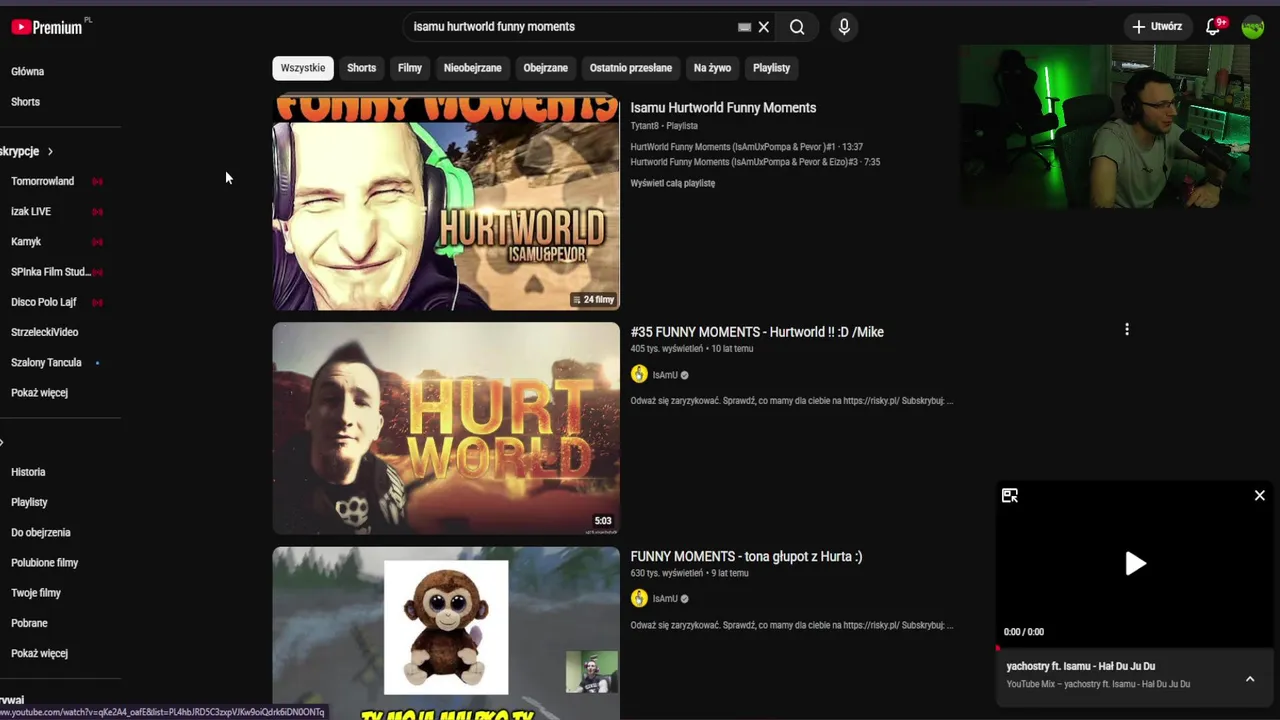Click SPInka Film Studio live indicator
1280x720 pixels.
point(97,271)
